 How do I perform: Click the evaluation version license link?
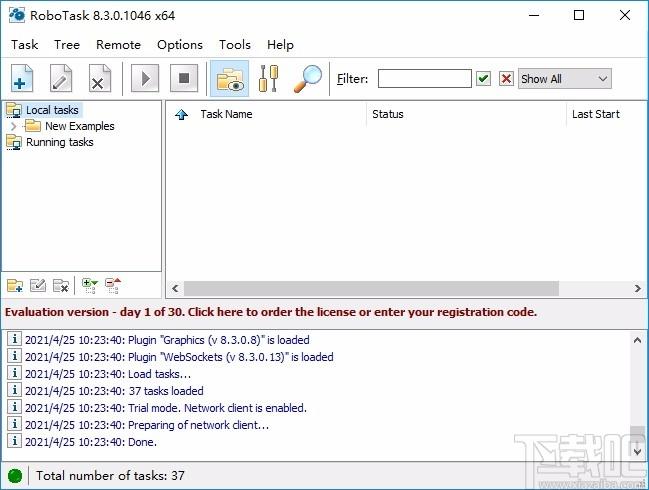click(271, 312)
